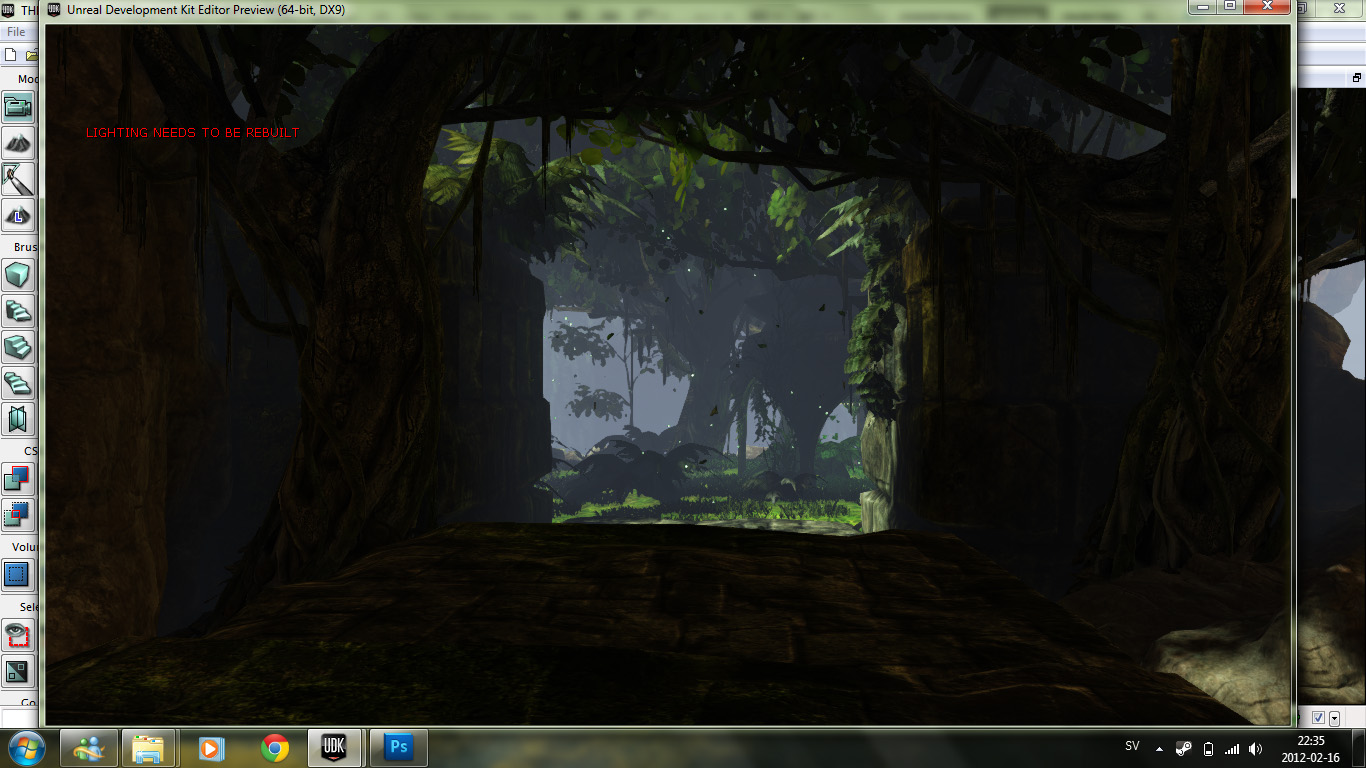Select the Card/Sheet volumetric brush
1366x768 pixels.
click(x=19, y=418)
